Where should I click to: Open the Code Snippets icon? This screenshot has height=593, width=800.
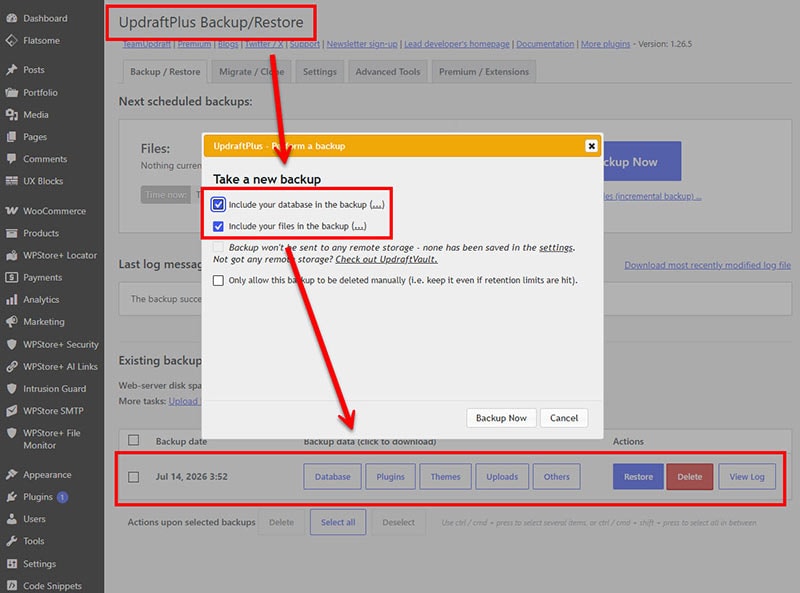[x=12, y=586]
